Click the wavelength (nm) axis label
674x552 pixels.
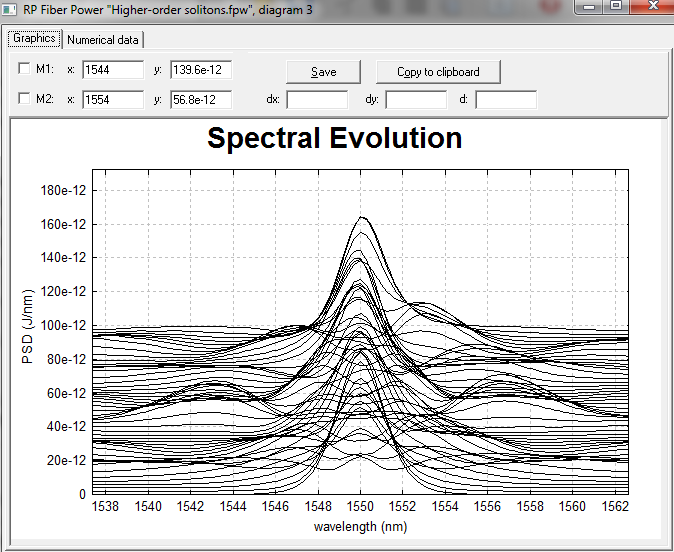[360, 527]
